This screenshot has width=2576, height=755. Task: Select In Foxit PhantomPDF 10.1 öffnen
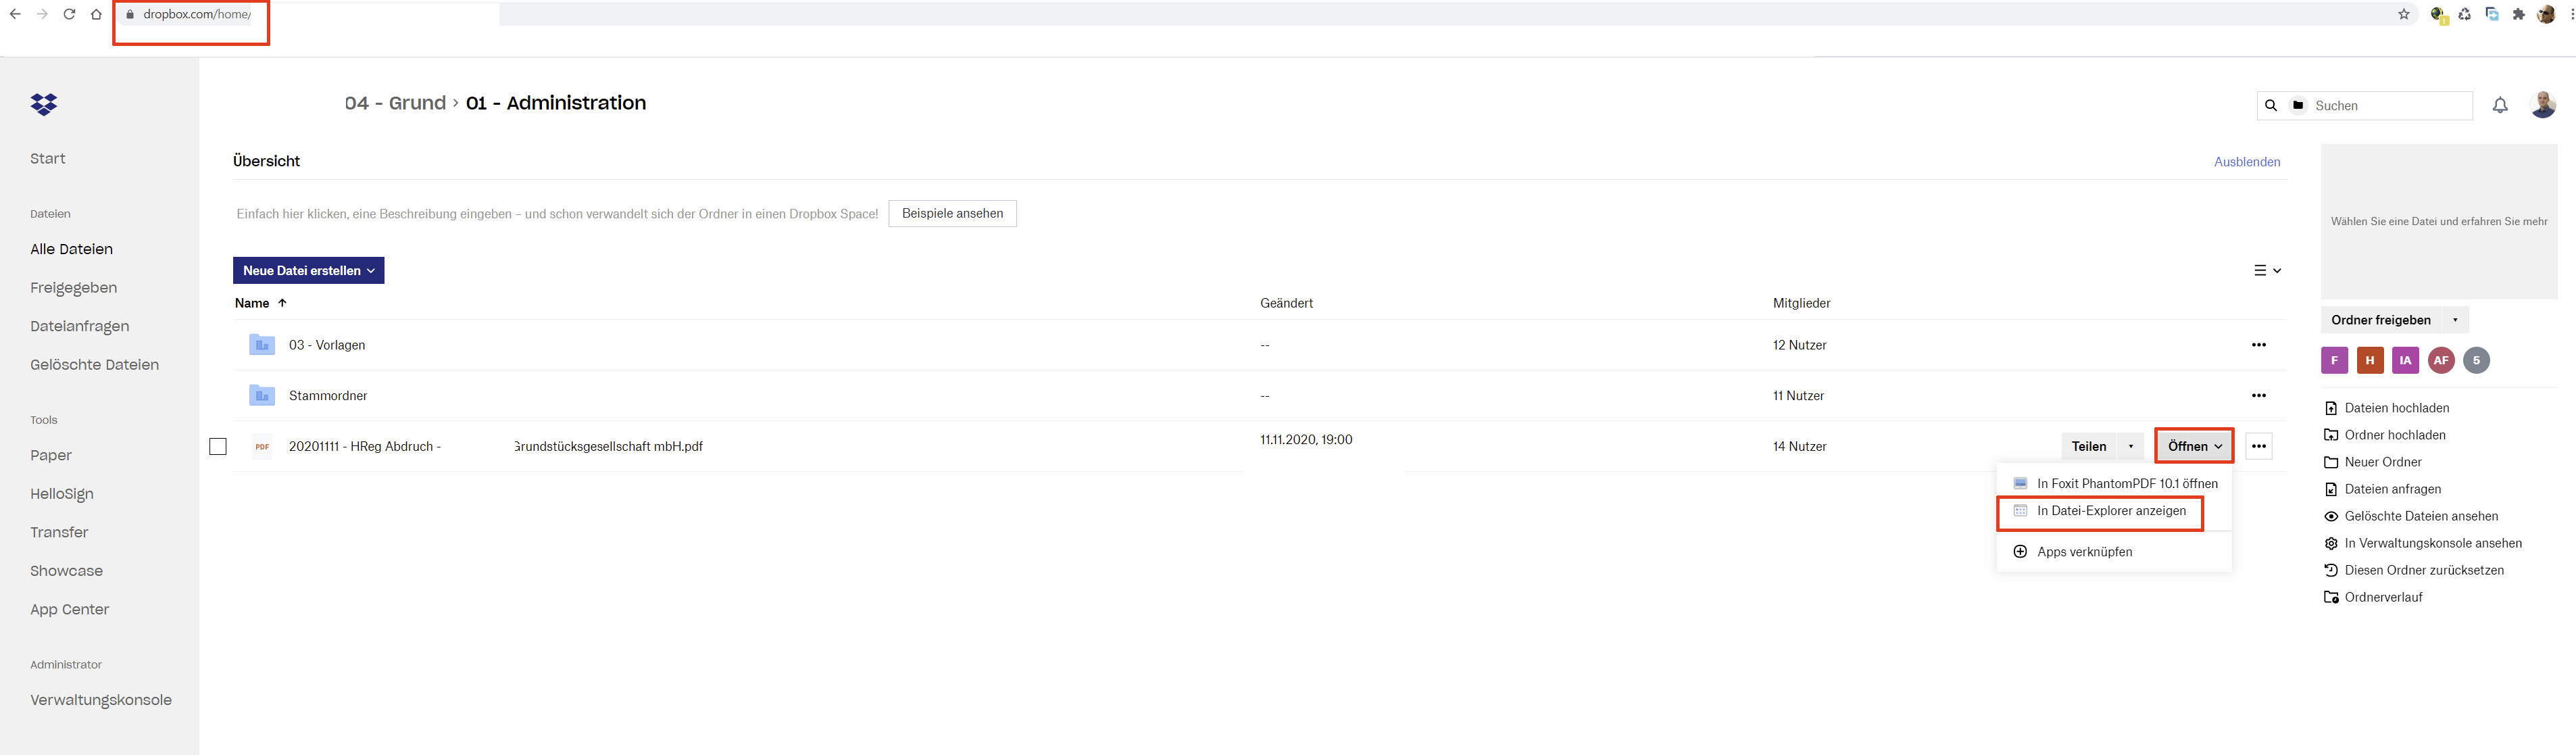click(2126, 484)
